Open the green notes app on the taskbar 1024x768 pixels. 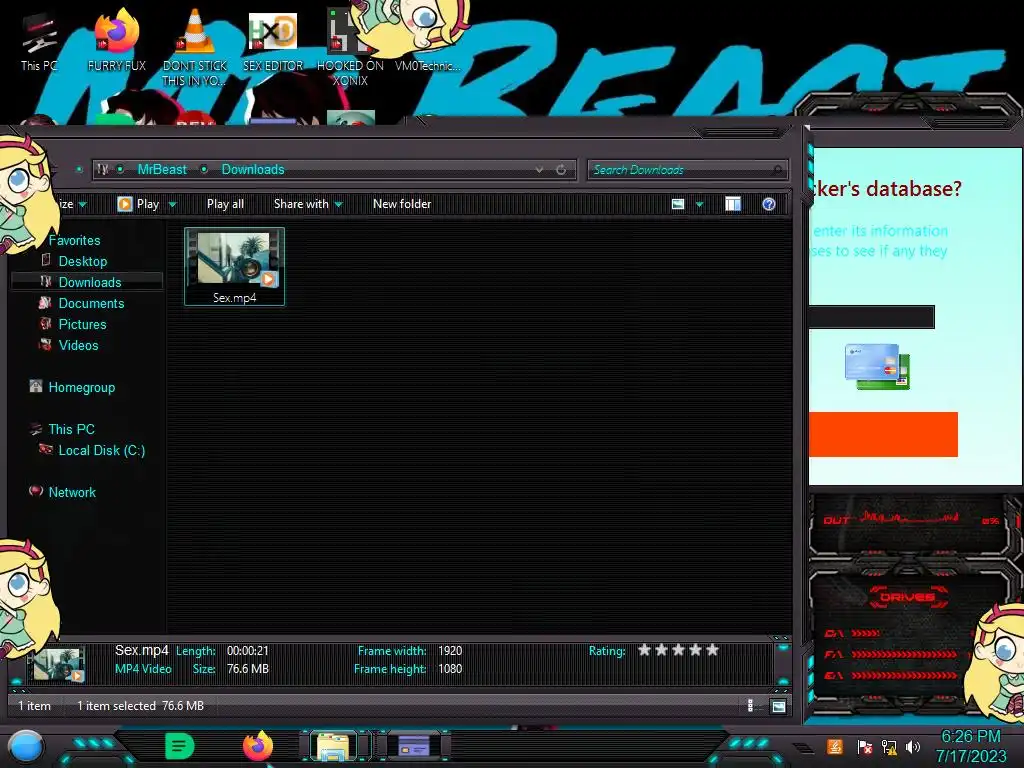[180, 746]
